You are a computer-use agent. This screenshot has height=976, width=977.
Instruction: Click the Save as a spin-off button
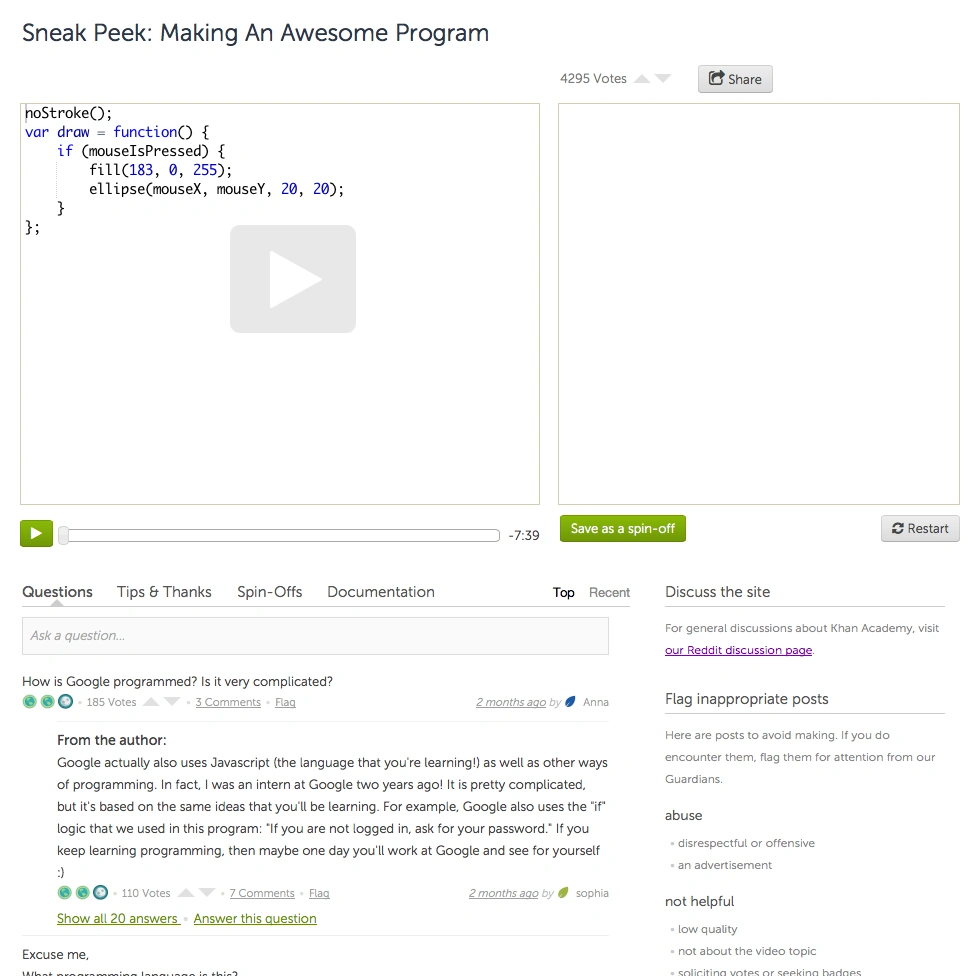tap(622, 528)
